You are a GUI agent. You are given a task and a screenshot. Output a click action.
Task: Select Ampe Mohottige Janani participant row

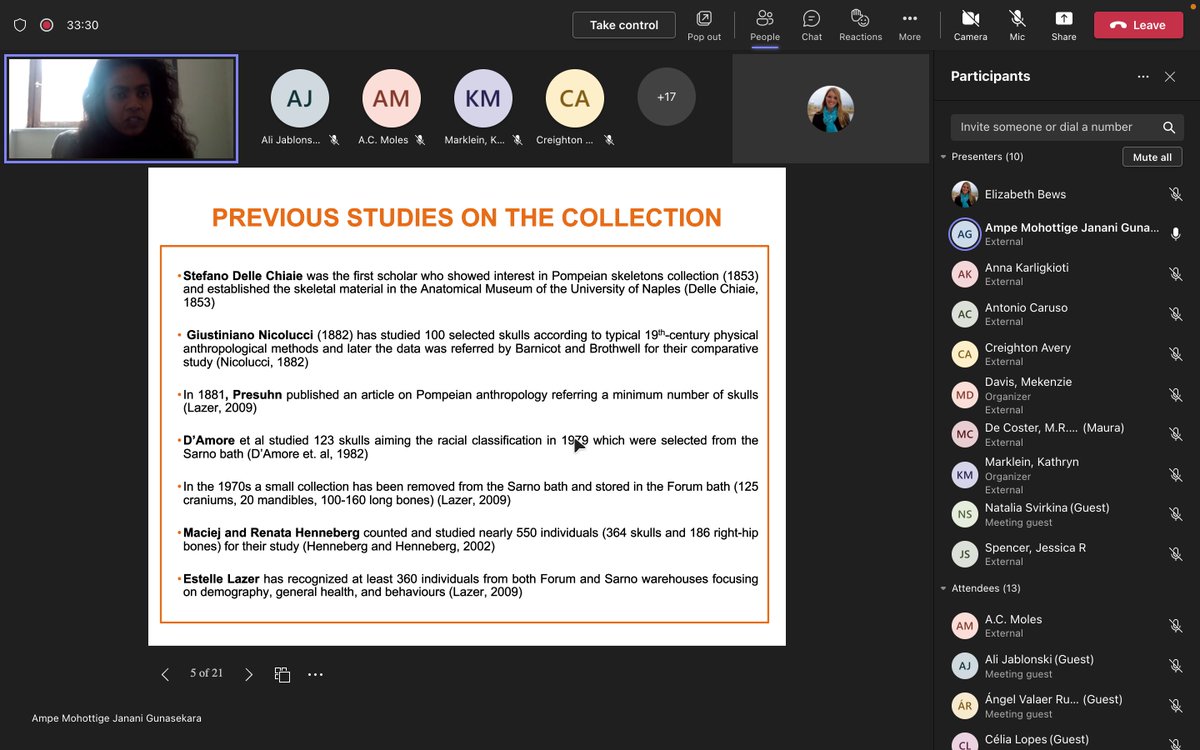(x=1066, y=234)
